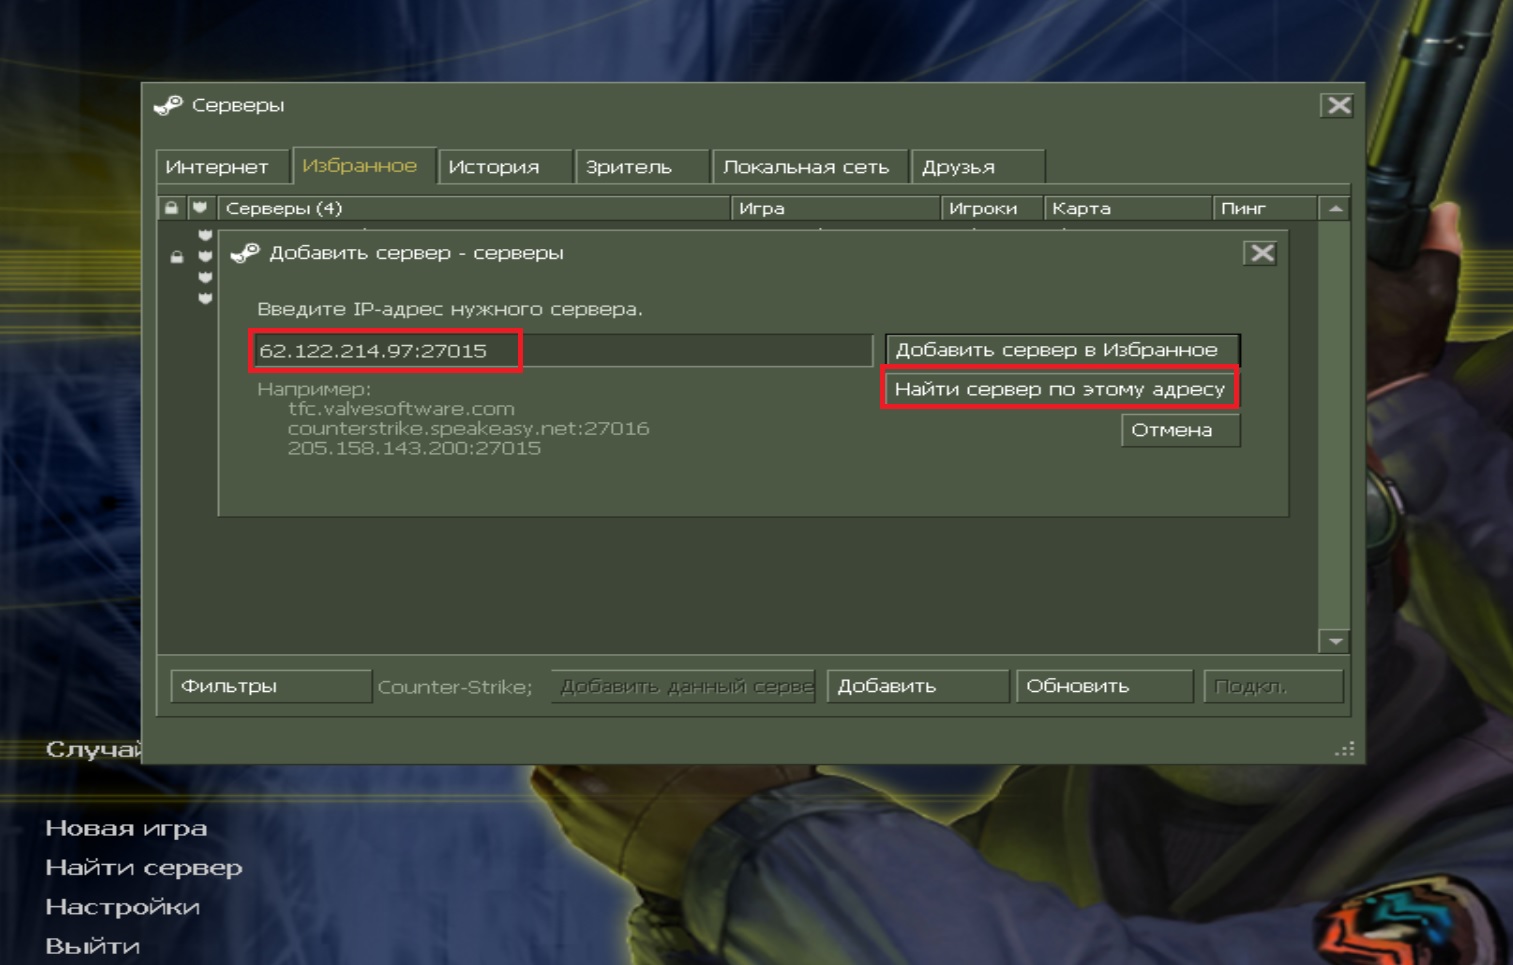Go to the Зритель tab
Image resolution: width=1513 pixels, height=965 pixels.
click(x=643, y=167)
